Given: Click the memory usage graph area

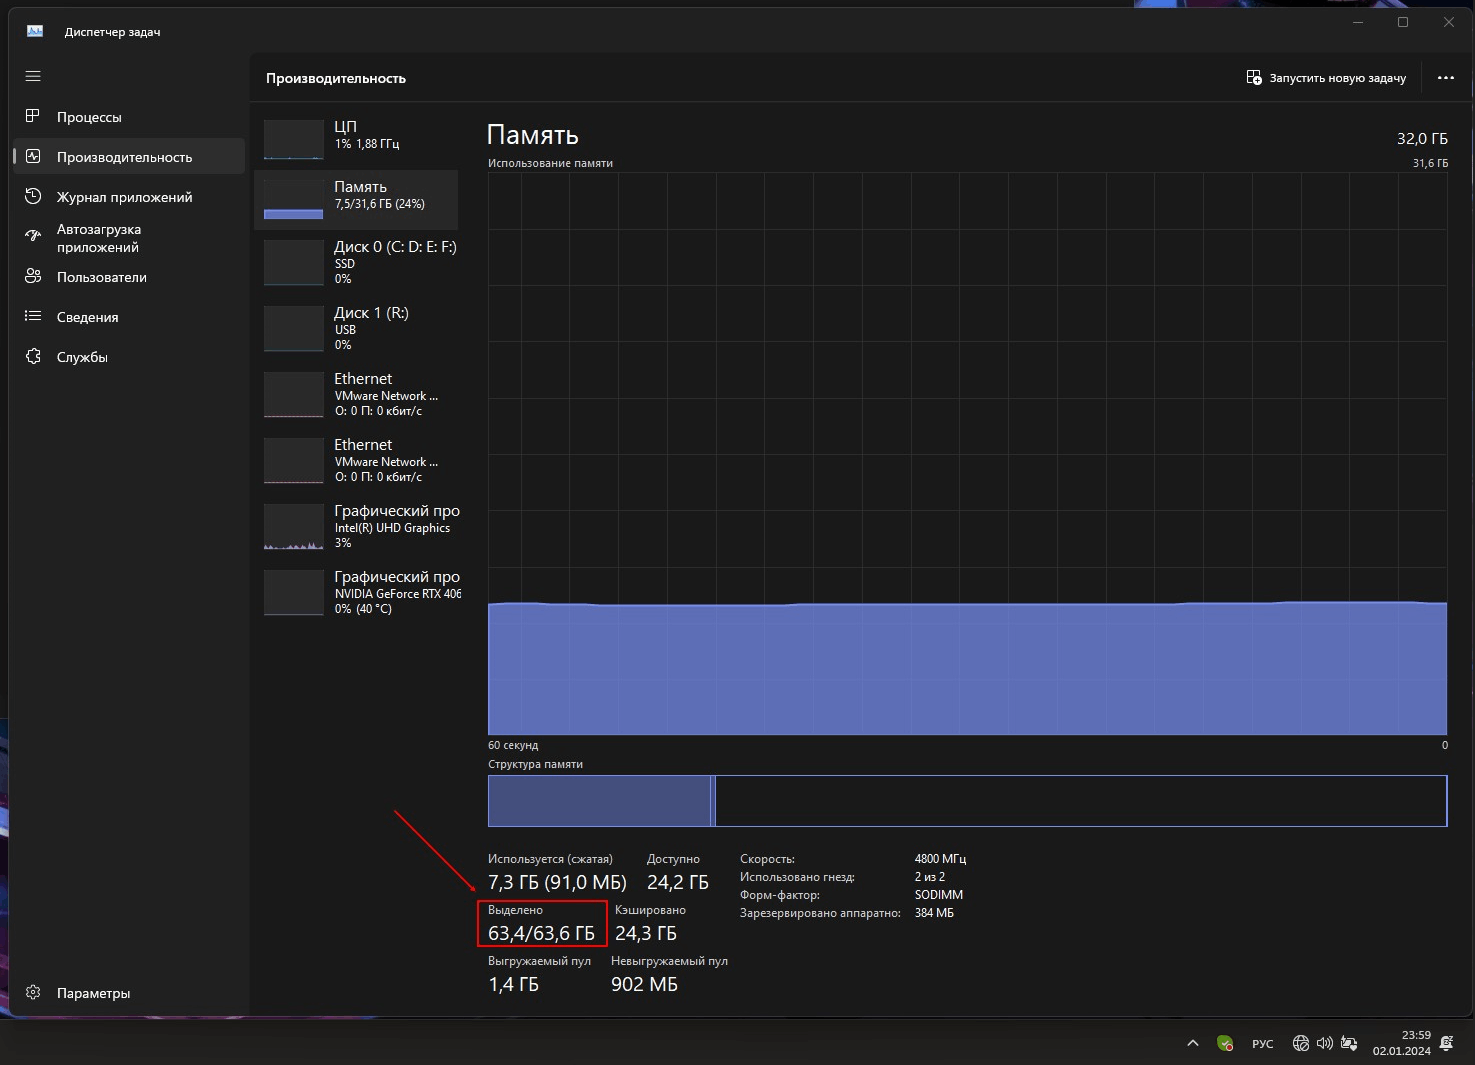Looking at the screenshot, I should (x=967, y=454).
